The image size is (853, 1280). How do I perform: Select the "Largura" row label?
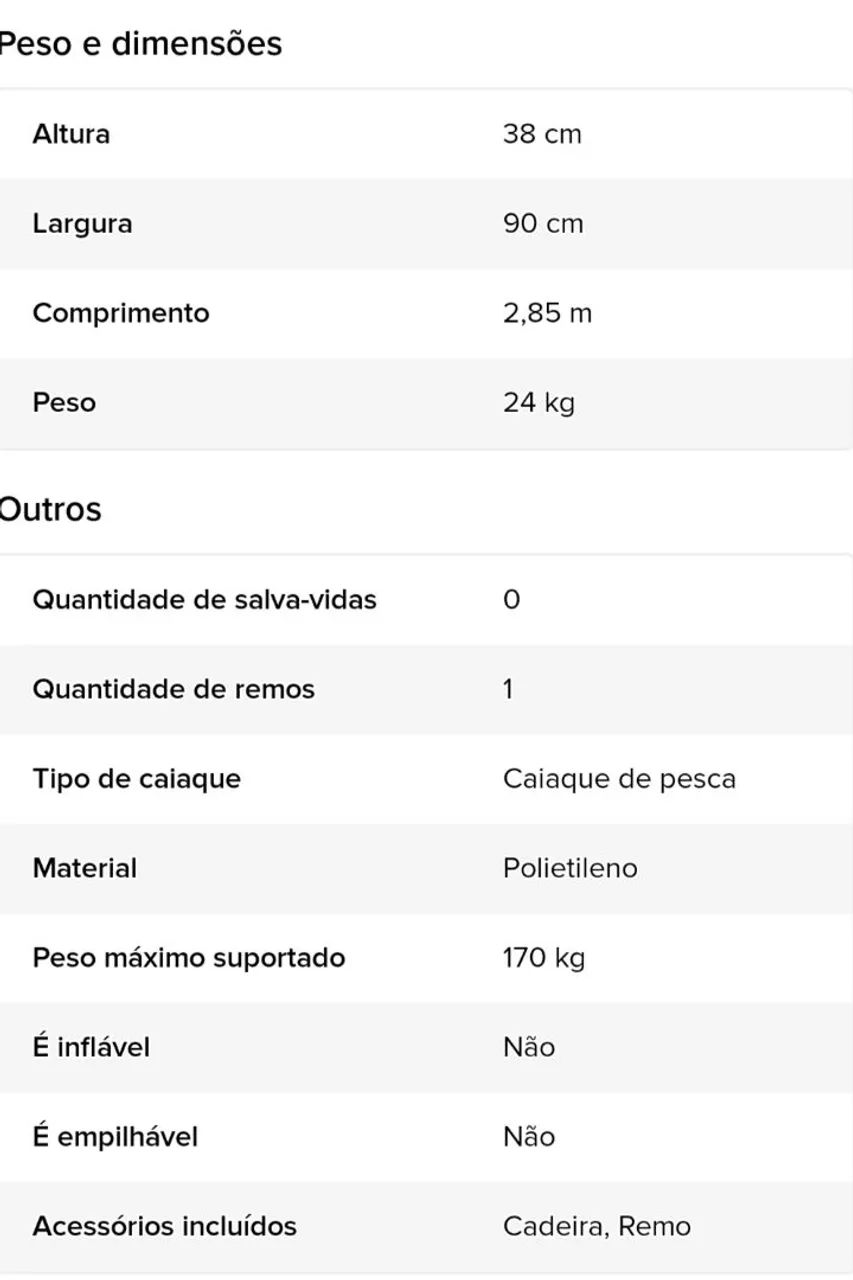click(82, 223)
